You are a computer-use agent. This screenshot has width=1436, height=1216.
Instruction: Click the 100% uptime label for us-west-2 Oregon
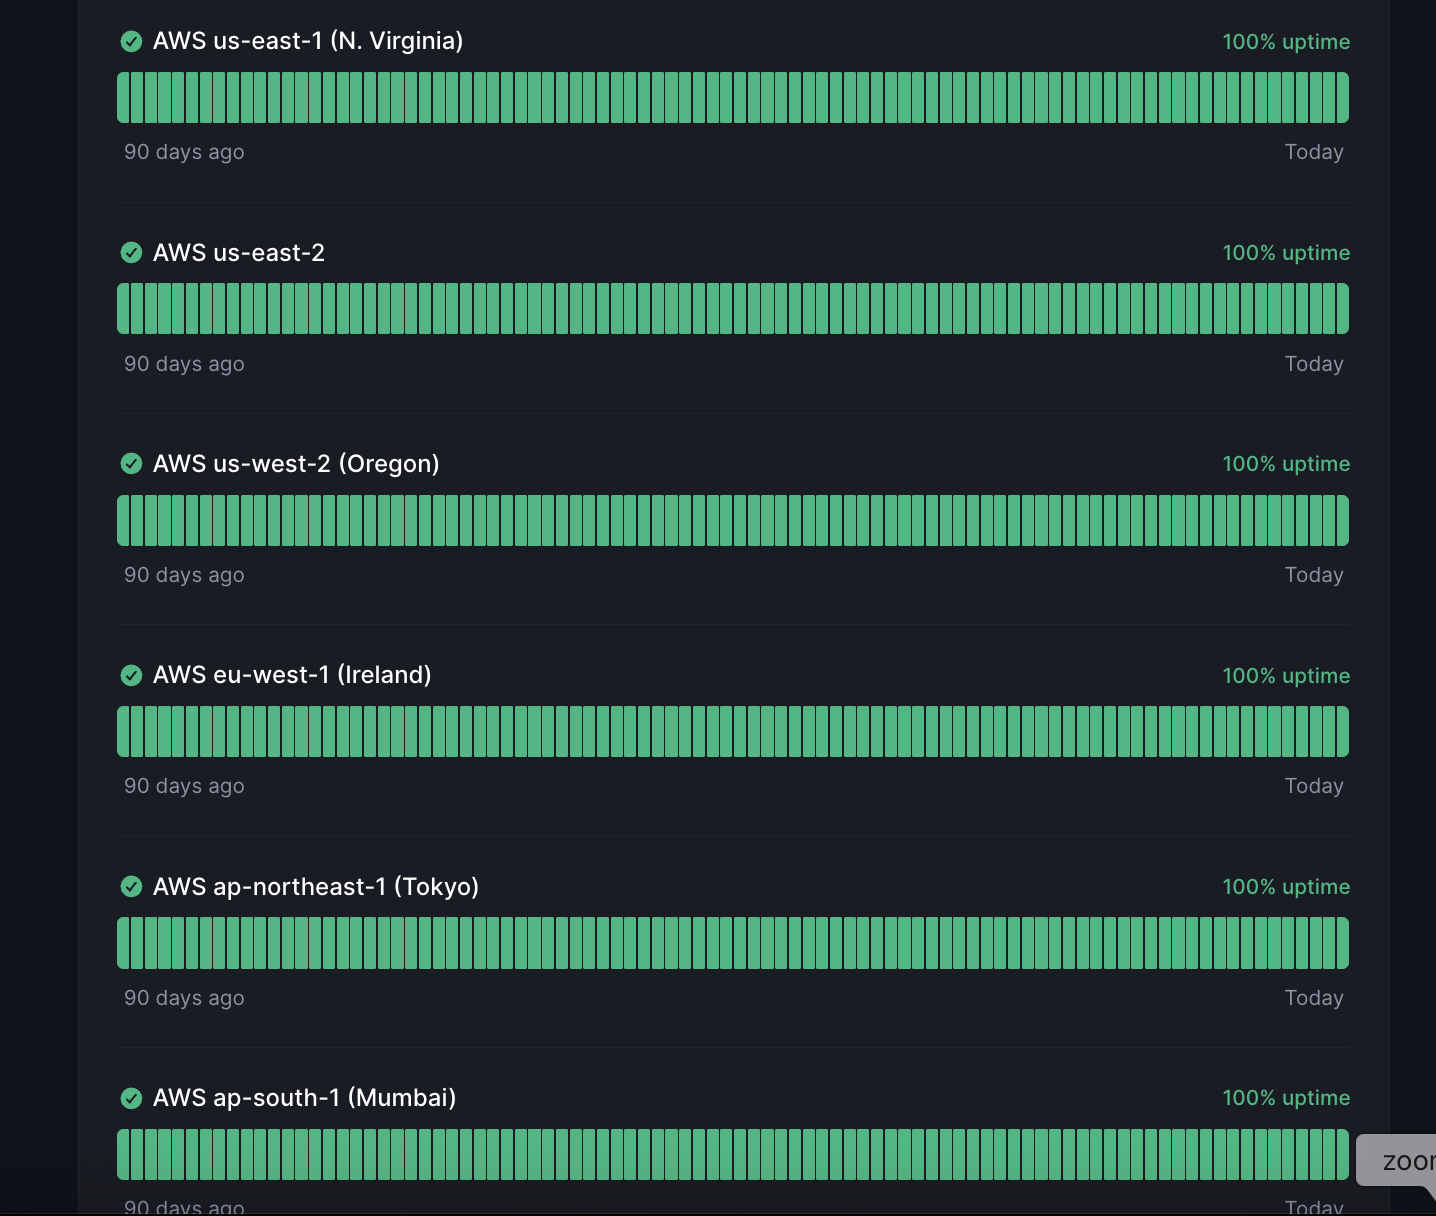(1285, 464)
